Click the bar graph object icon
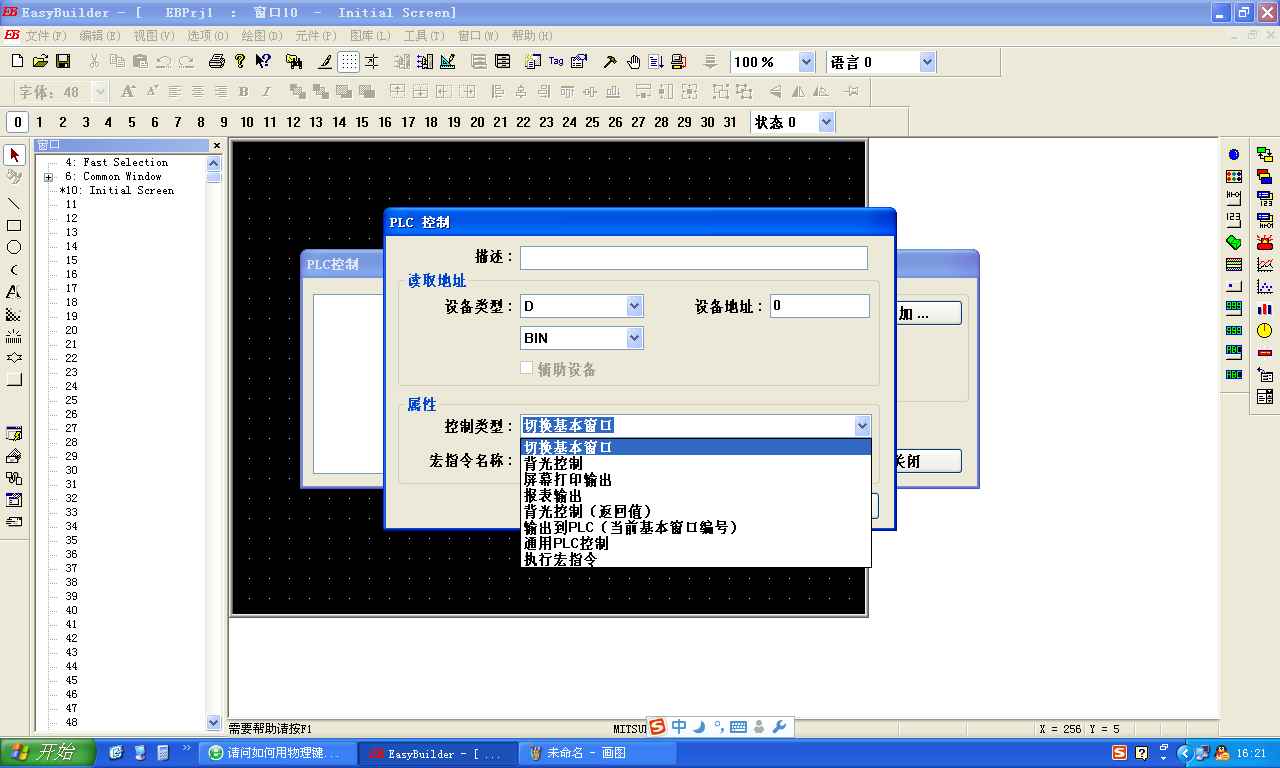The image size is (1280, 768). coord(1265,309)
